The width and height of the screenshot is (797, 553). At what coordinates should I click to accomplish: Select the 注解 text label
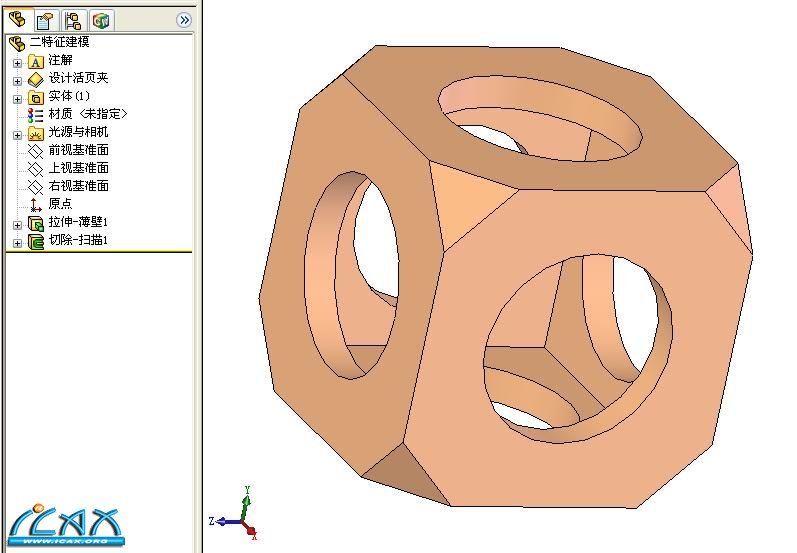[60, 60]
